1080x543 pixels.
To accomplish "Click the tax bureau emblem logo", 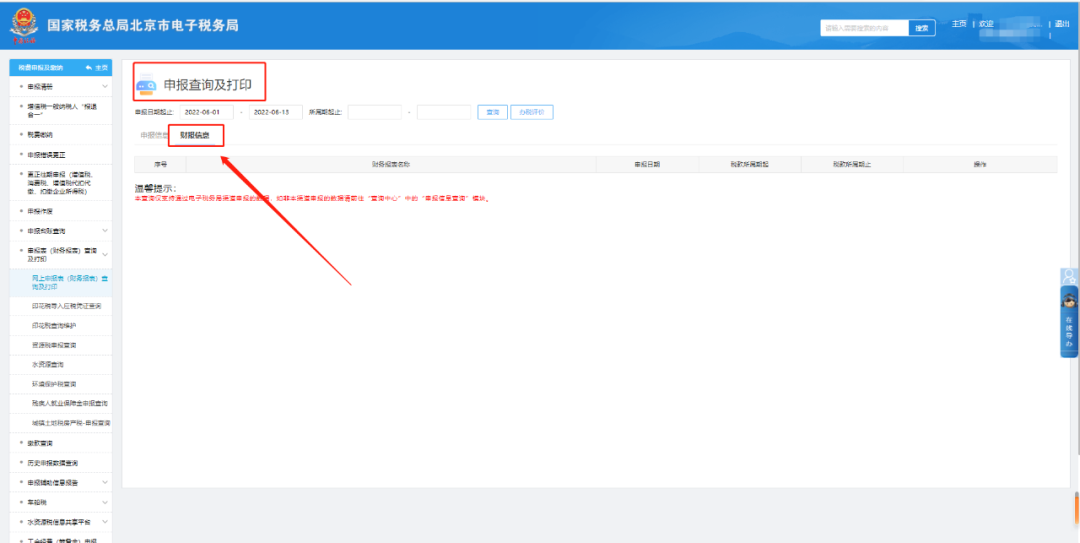I will coord(24,26).
